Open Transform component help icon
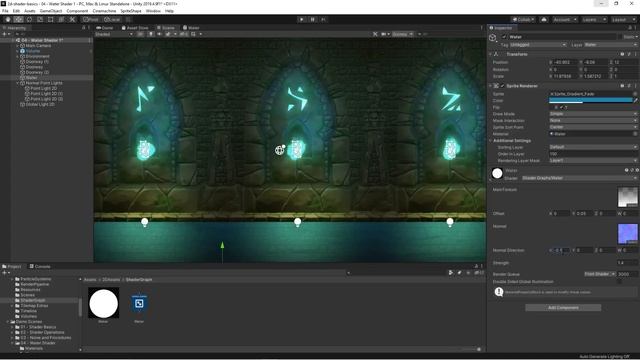 click(x=622, y=54)
